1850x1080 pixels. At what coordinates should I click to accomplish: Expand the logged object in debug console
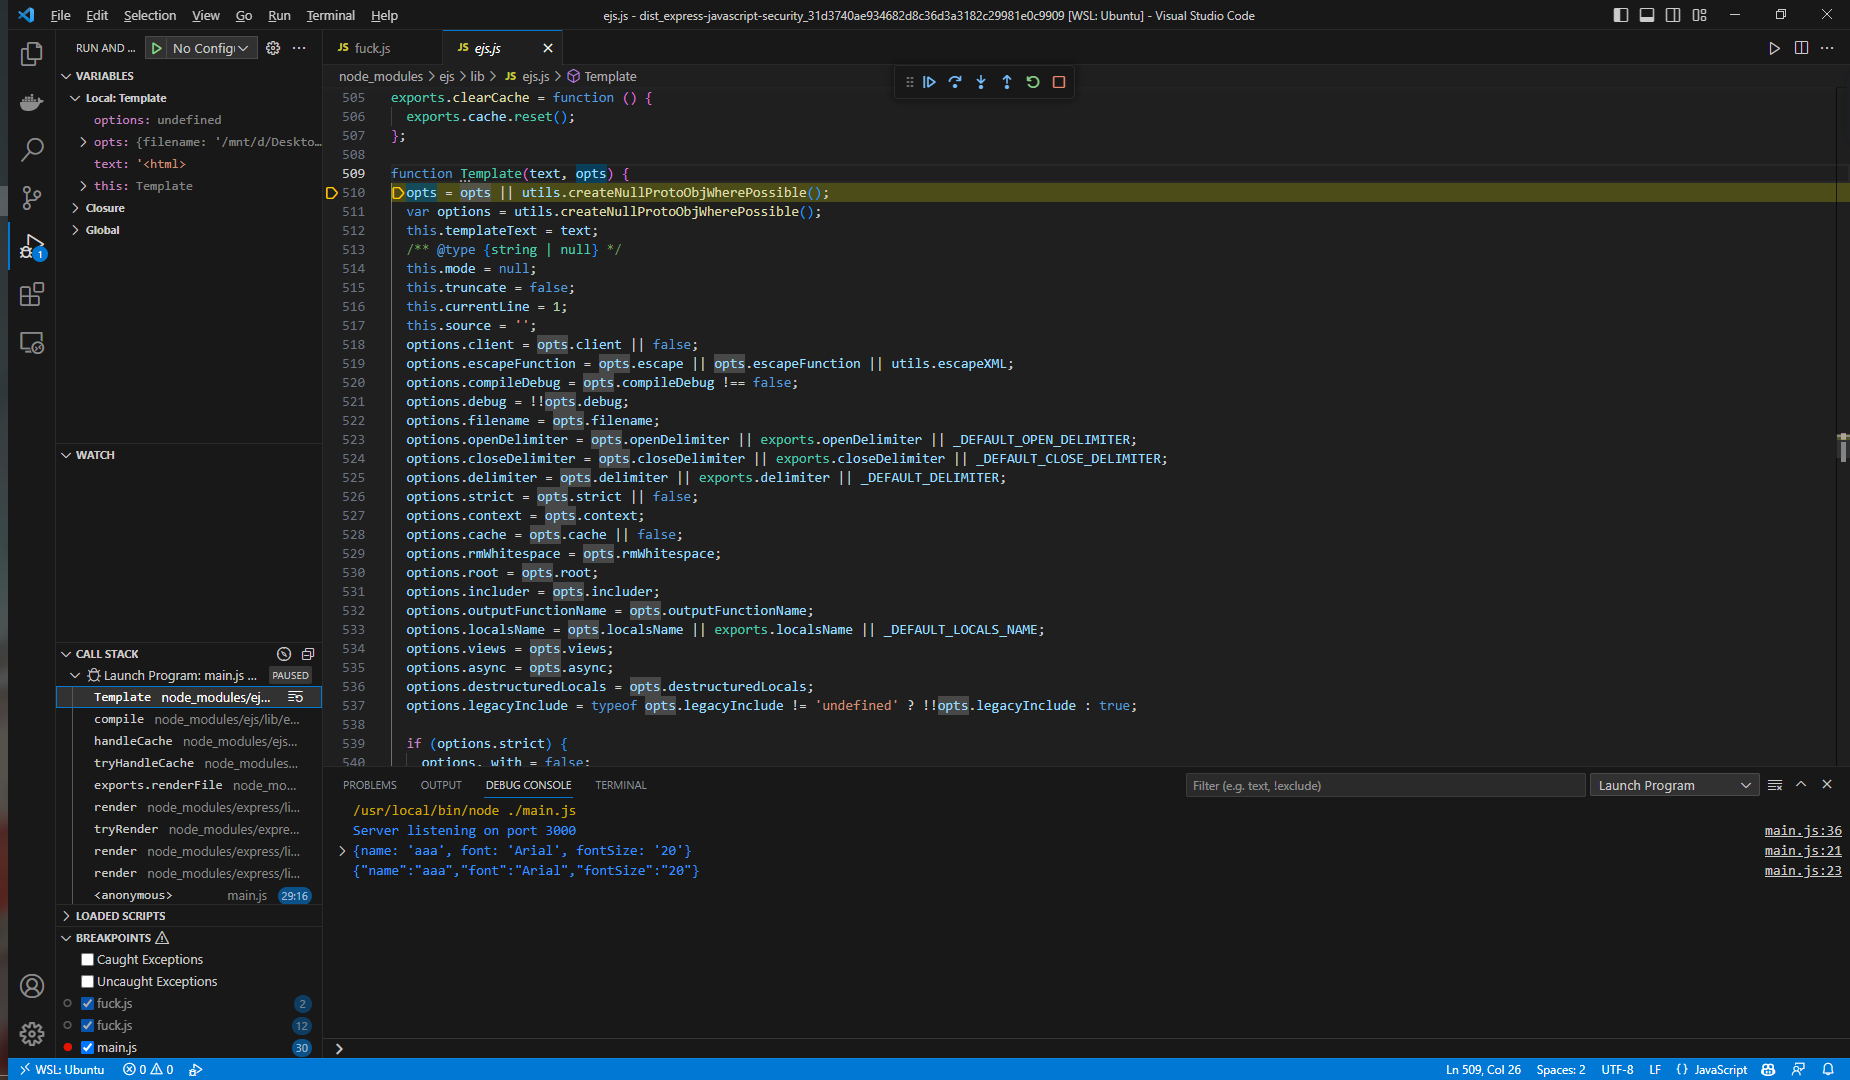(x=342, y=851)
